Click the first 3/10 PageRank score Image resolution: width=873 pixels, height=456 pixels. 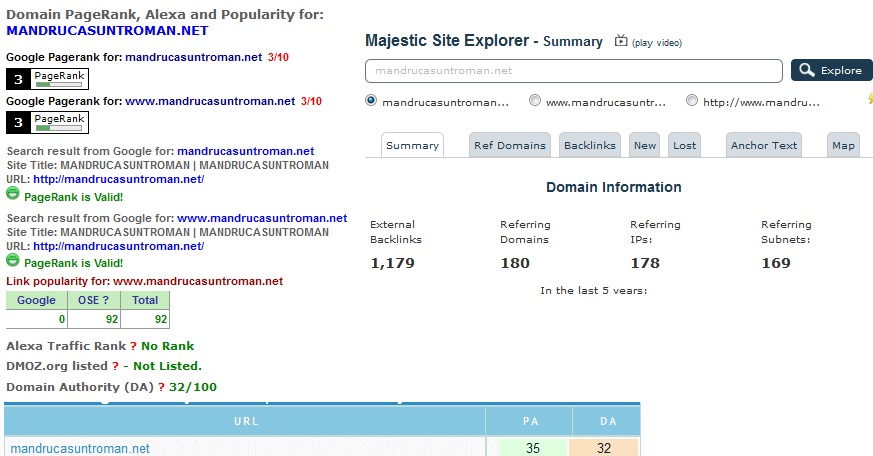point(278,57)
